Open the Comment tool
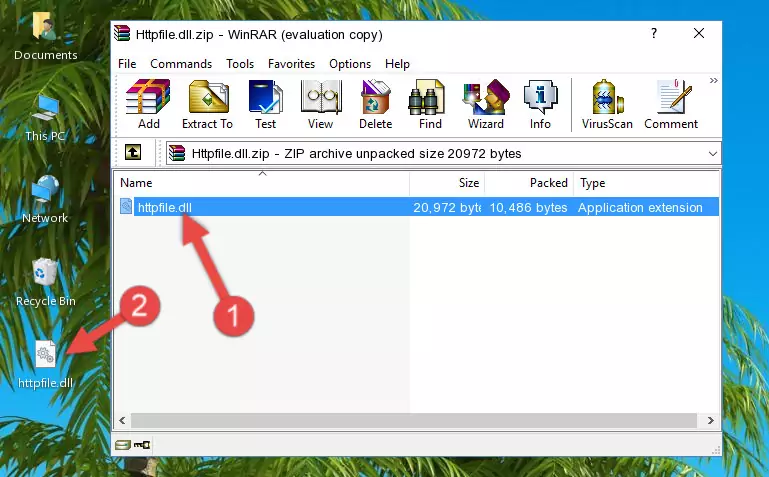 coord(671,104)
